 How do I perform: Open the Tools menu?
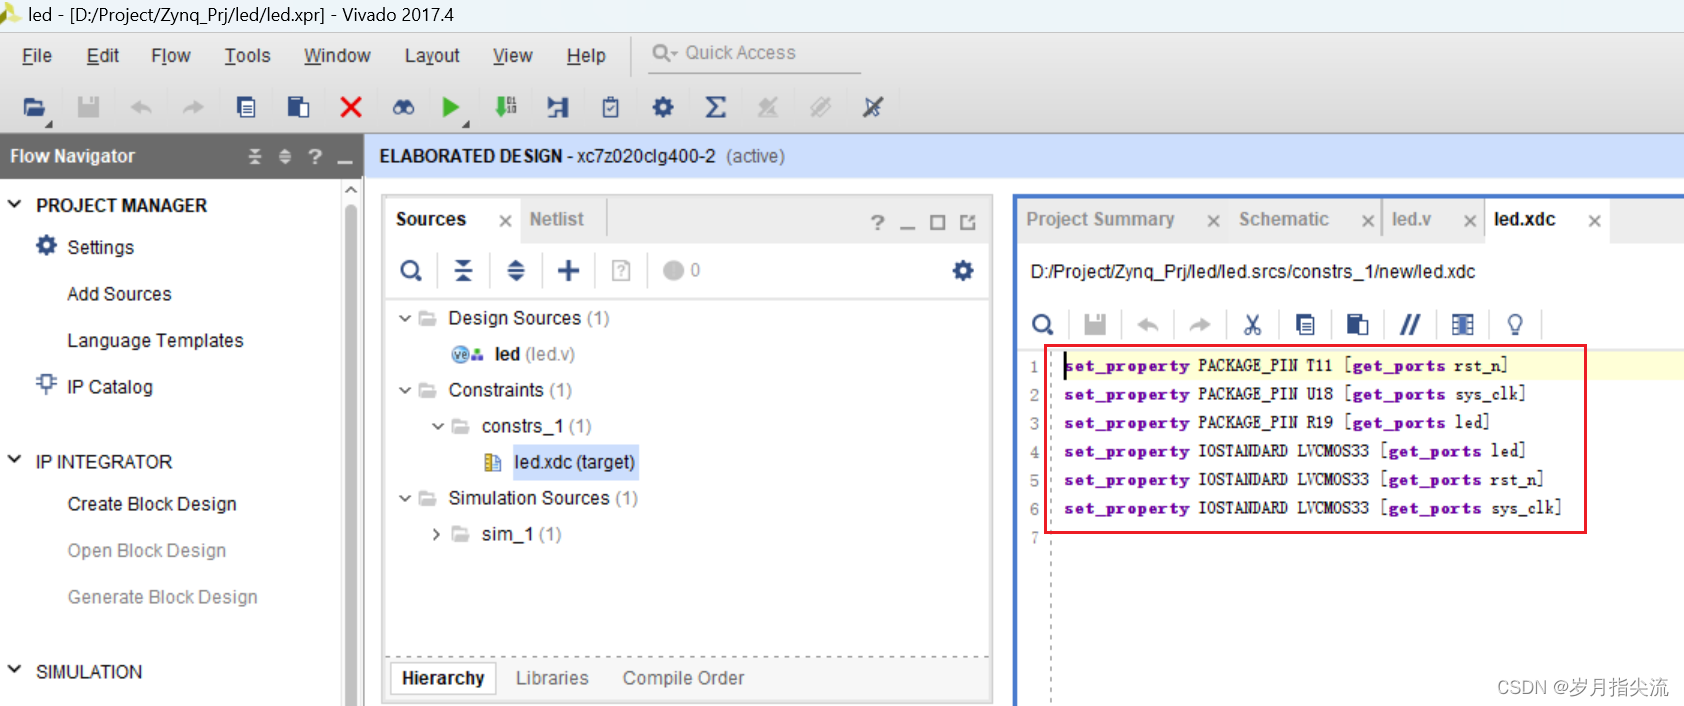click(x=247, y=56)
